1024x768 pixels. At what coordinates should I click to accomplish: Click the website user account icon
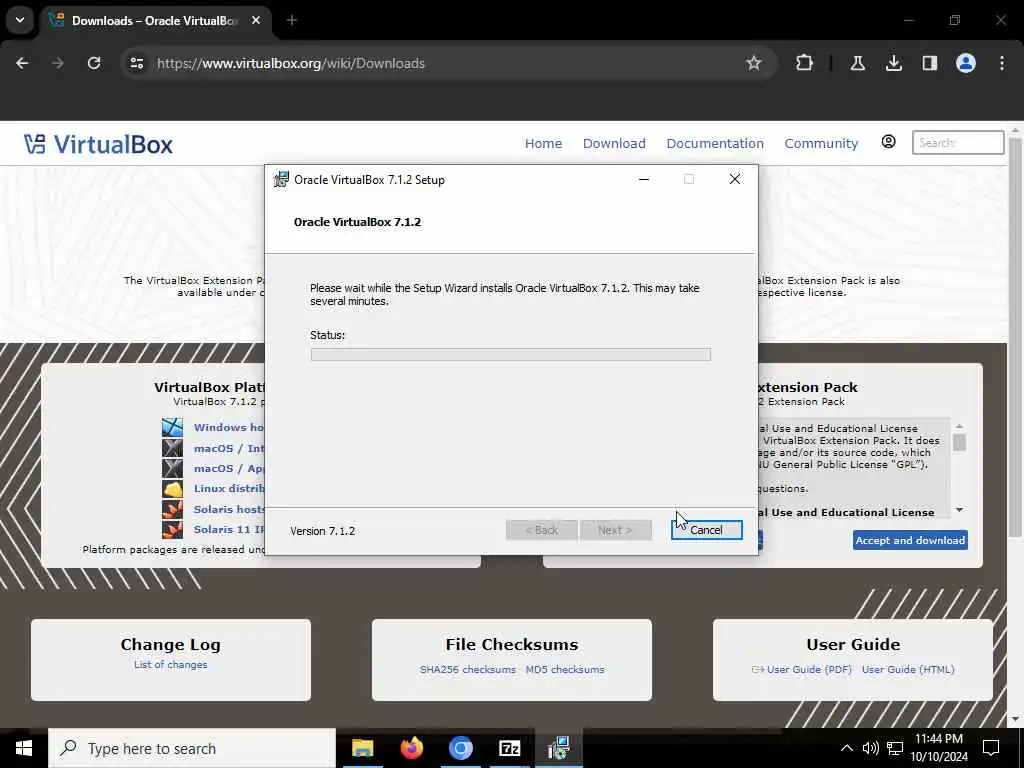[888, 142]
